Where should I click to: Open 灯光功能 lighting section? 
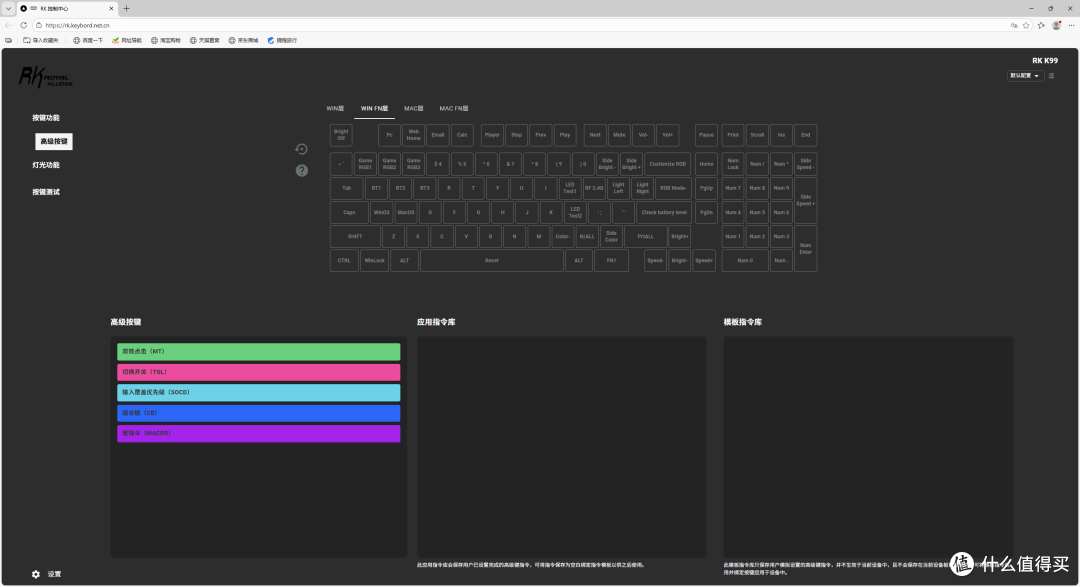pyautogui.click(x=45, y=165)
